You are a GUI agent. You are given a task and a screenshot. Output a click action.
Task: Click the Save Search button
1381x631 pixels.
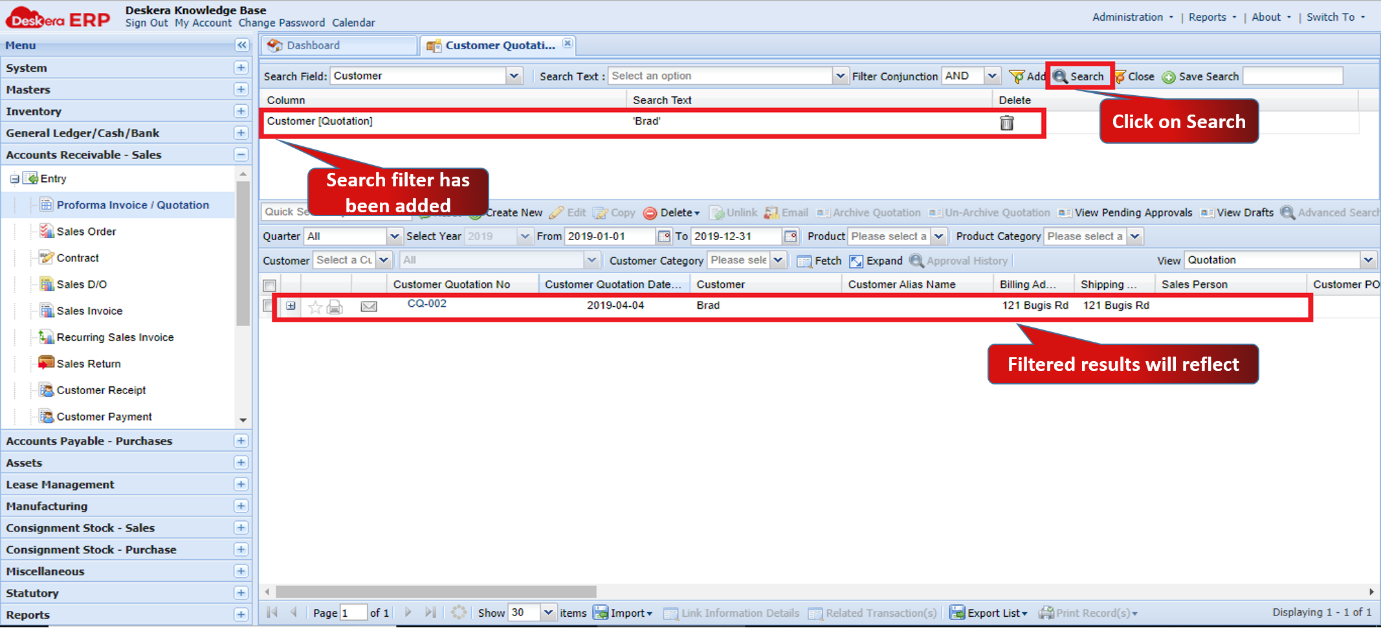click(1200, 76)
